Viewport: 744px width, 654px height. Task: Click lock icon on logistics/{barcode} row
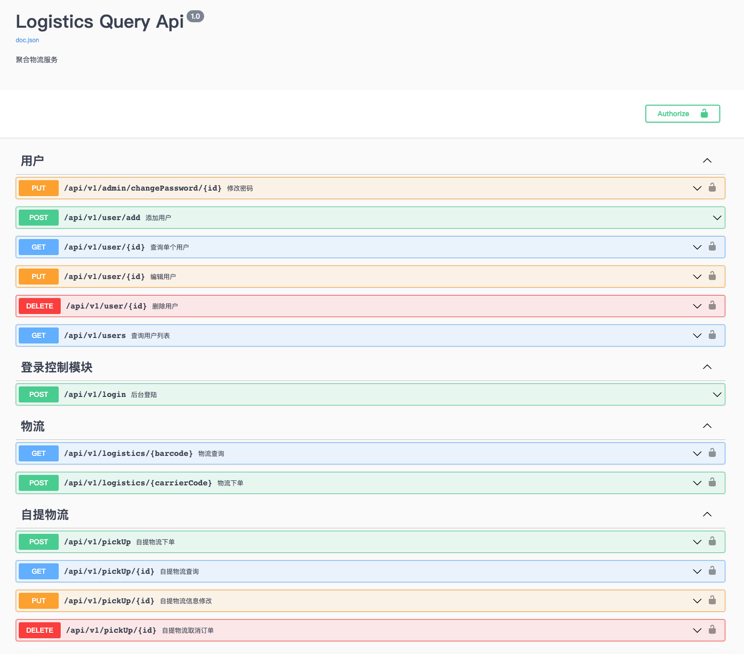point(712,453)
